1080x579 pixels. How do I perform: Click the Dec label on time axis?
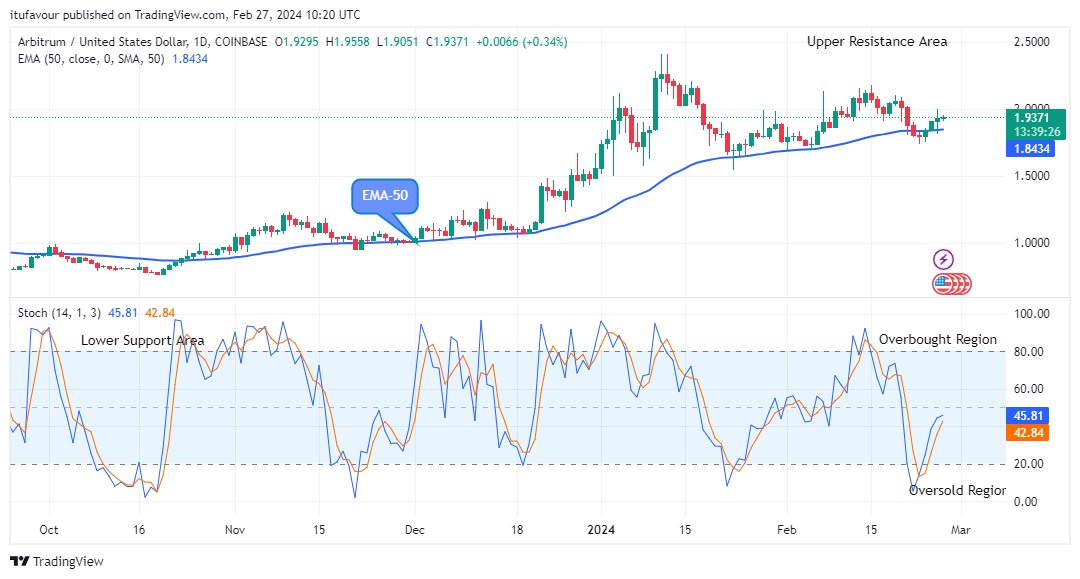pos(417,529)
